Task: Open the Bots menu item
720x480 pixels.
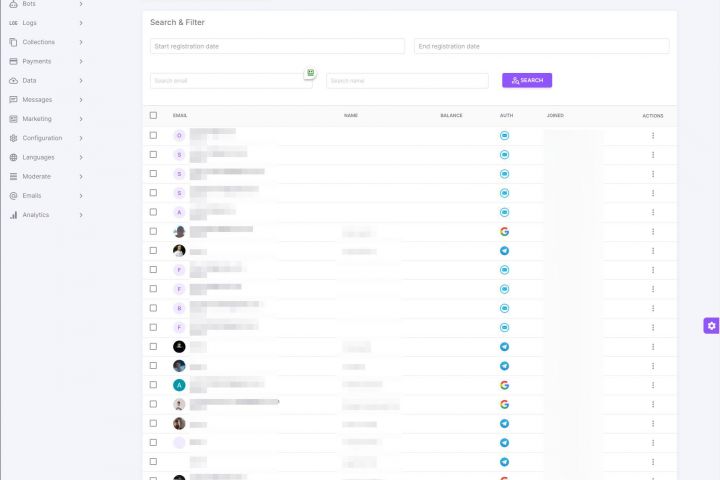Action: pyautogui.click(x=29, y=4)
